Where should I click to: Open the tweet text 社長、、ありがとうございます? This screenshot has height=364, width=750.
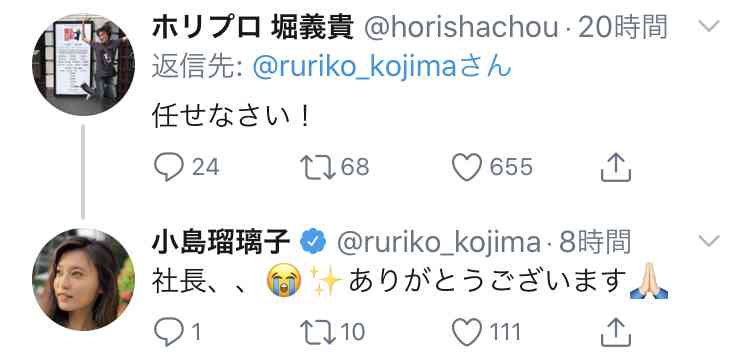pos(410,282)
